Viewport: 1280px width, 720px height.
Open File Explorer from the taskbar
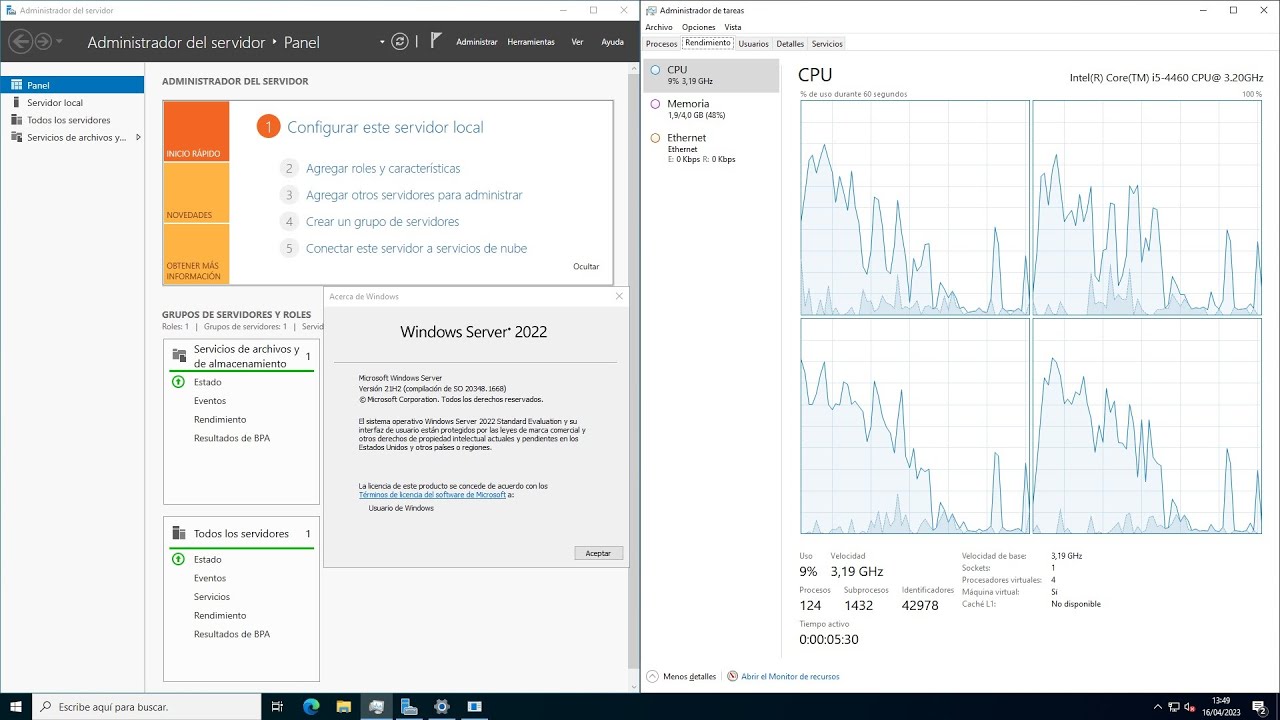[x=344, y=706]
